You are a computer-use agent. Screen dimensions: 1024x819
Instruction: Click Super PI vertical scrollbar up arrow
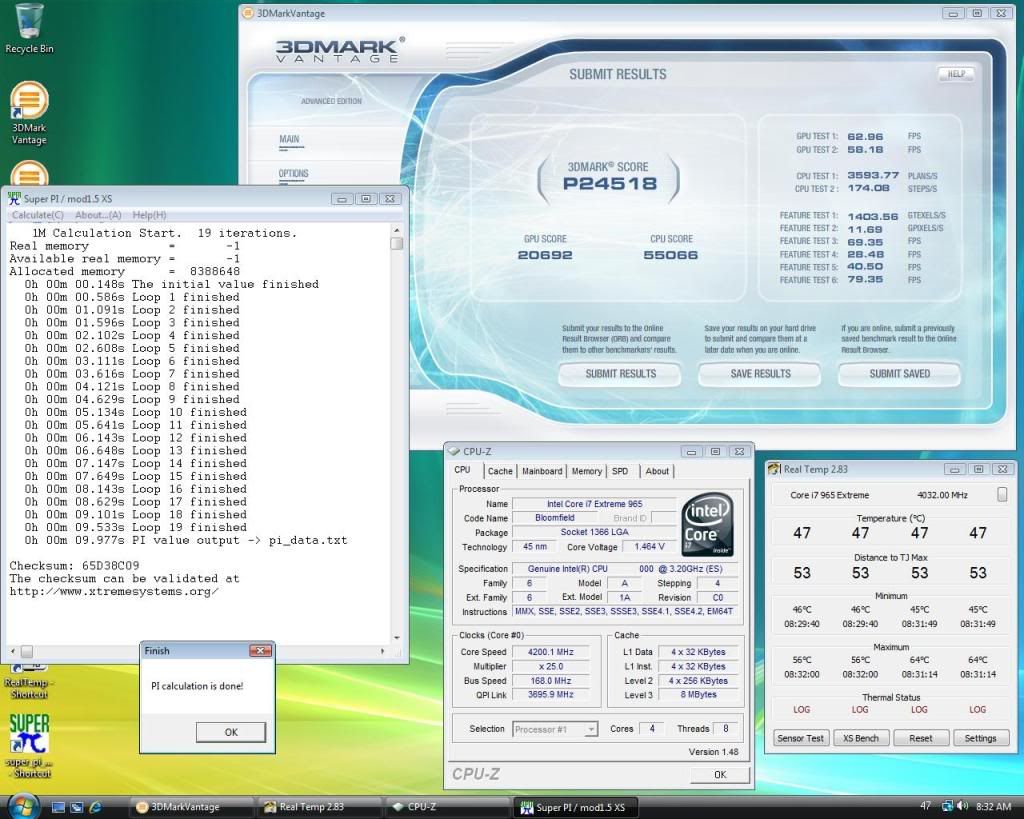396,231
